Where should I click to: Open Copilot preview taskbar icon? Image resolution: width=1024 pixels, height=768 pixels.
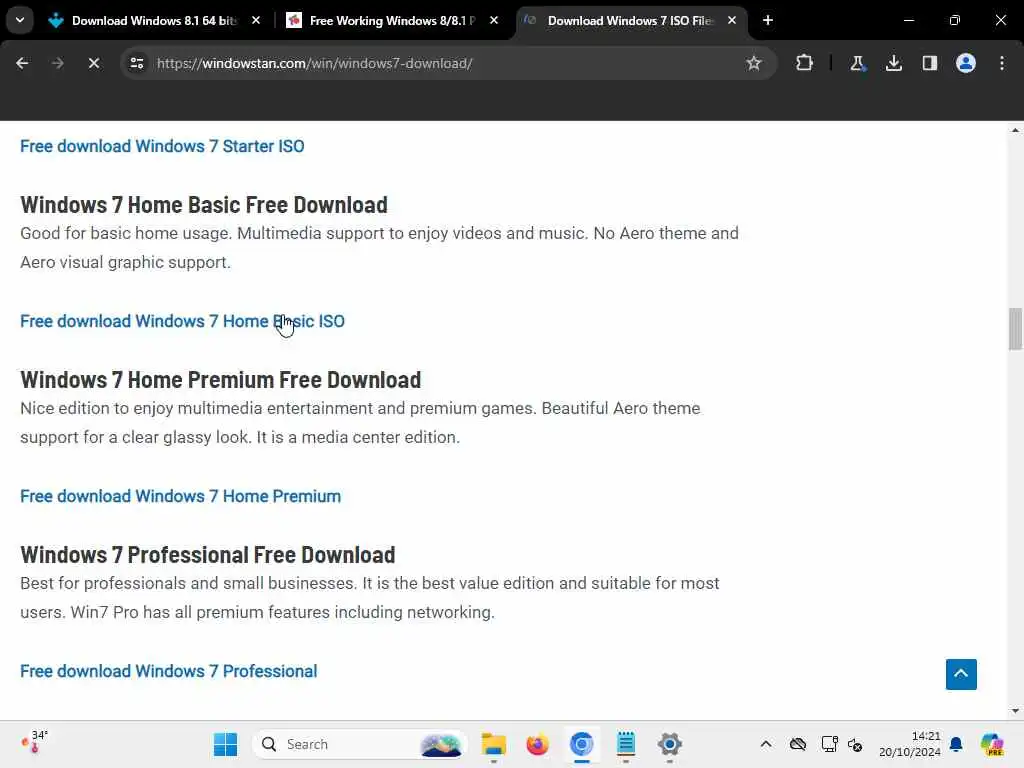(x=991, y=744)
